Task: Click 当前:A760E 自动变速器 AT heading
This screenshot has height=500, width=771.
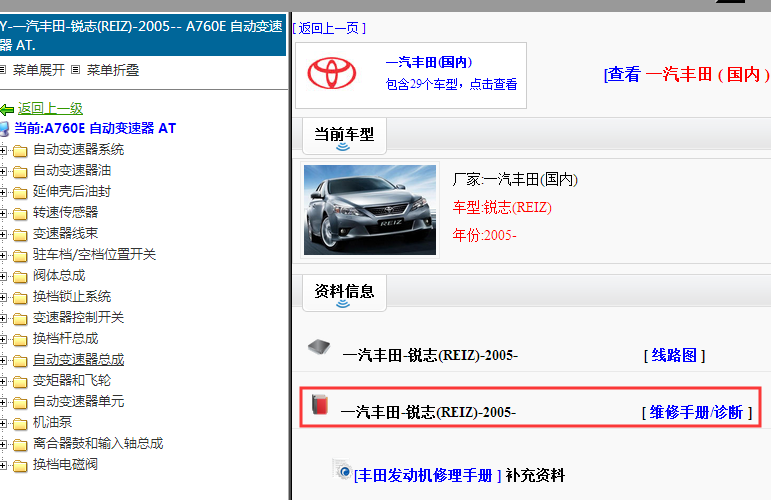Action: click(x=95, y=129)
